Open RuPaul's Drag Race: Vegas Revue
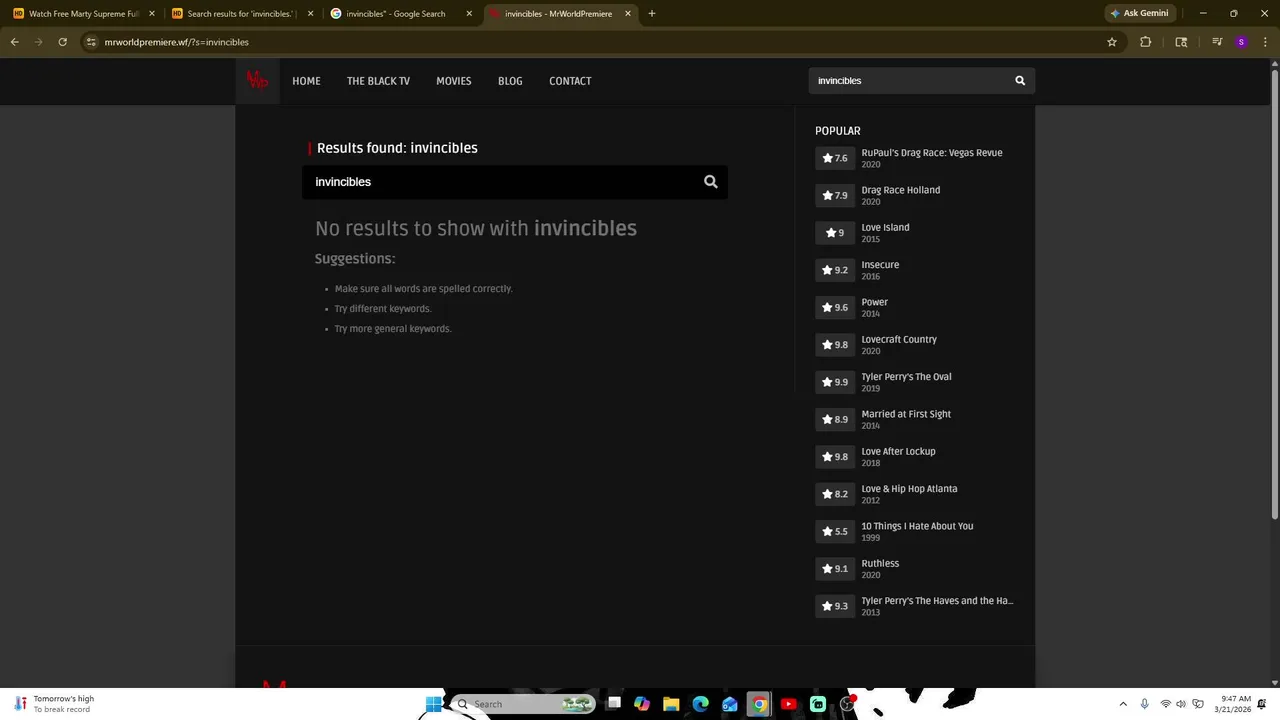Screen dimensions: 1280x720 [x=932, y=153]
